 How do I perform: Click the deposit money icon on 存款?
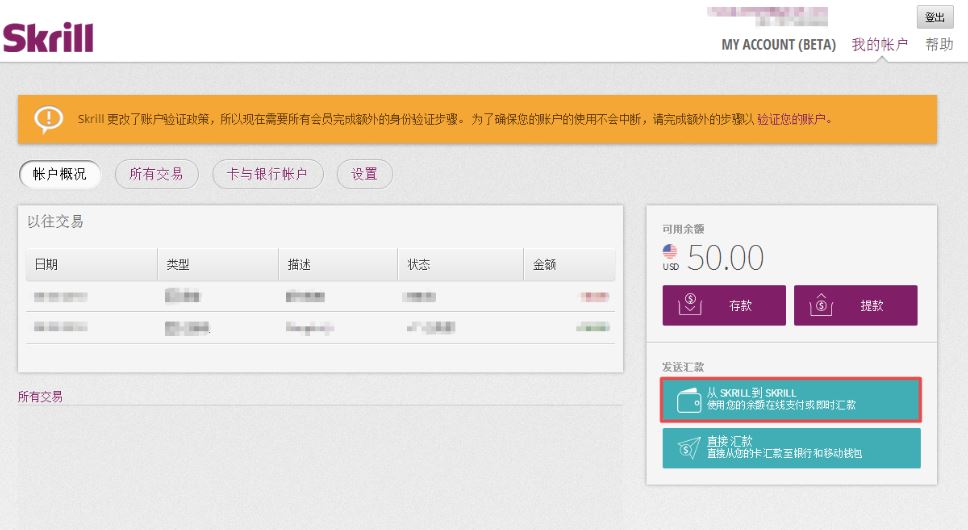[690, 304]
